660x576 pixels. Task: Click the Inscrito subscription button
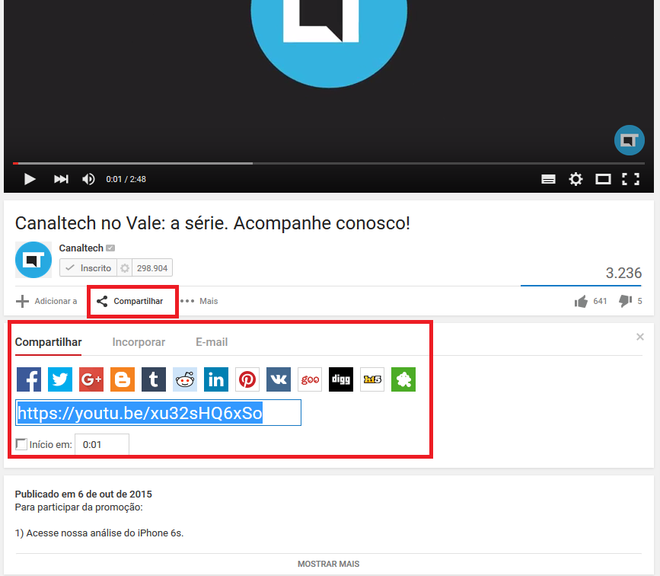click(88, 268)
